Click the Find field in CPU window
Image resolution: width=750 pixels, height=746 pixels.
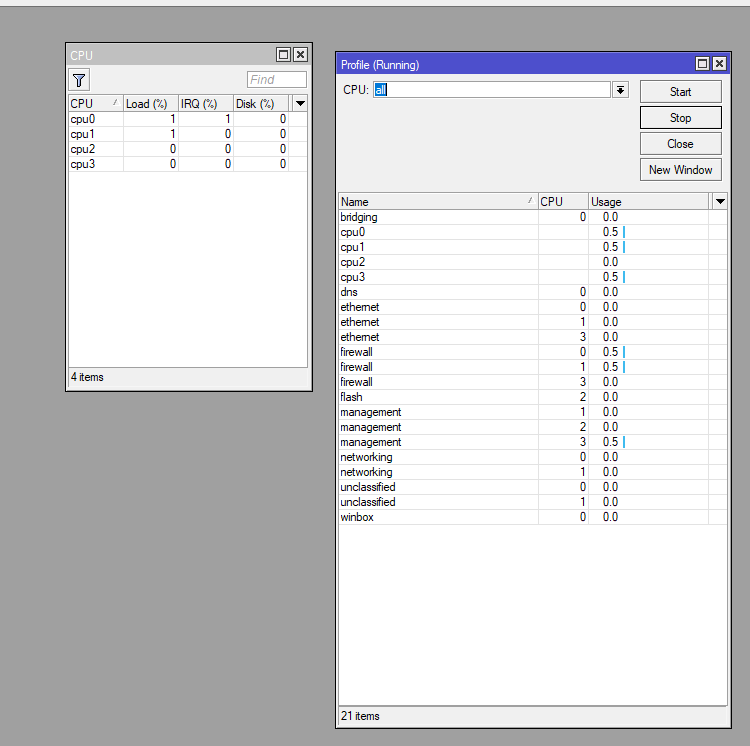pos(277,79)
